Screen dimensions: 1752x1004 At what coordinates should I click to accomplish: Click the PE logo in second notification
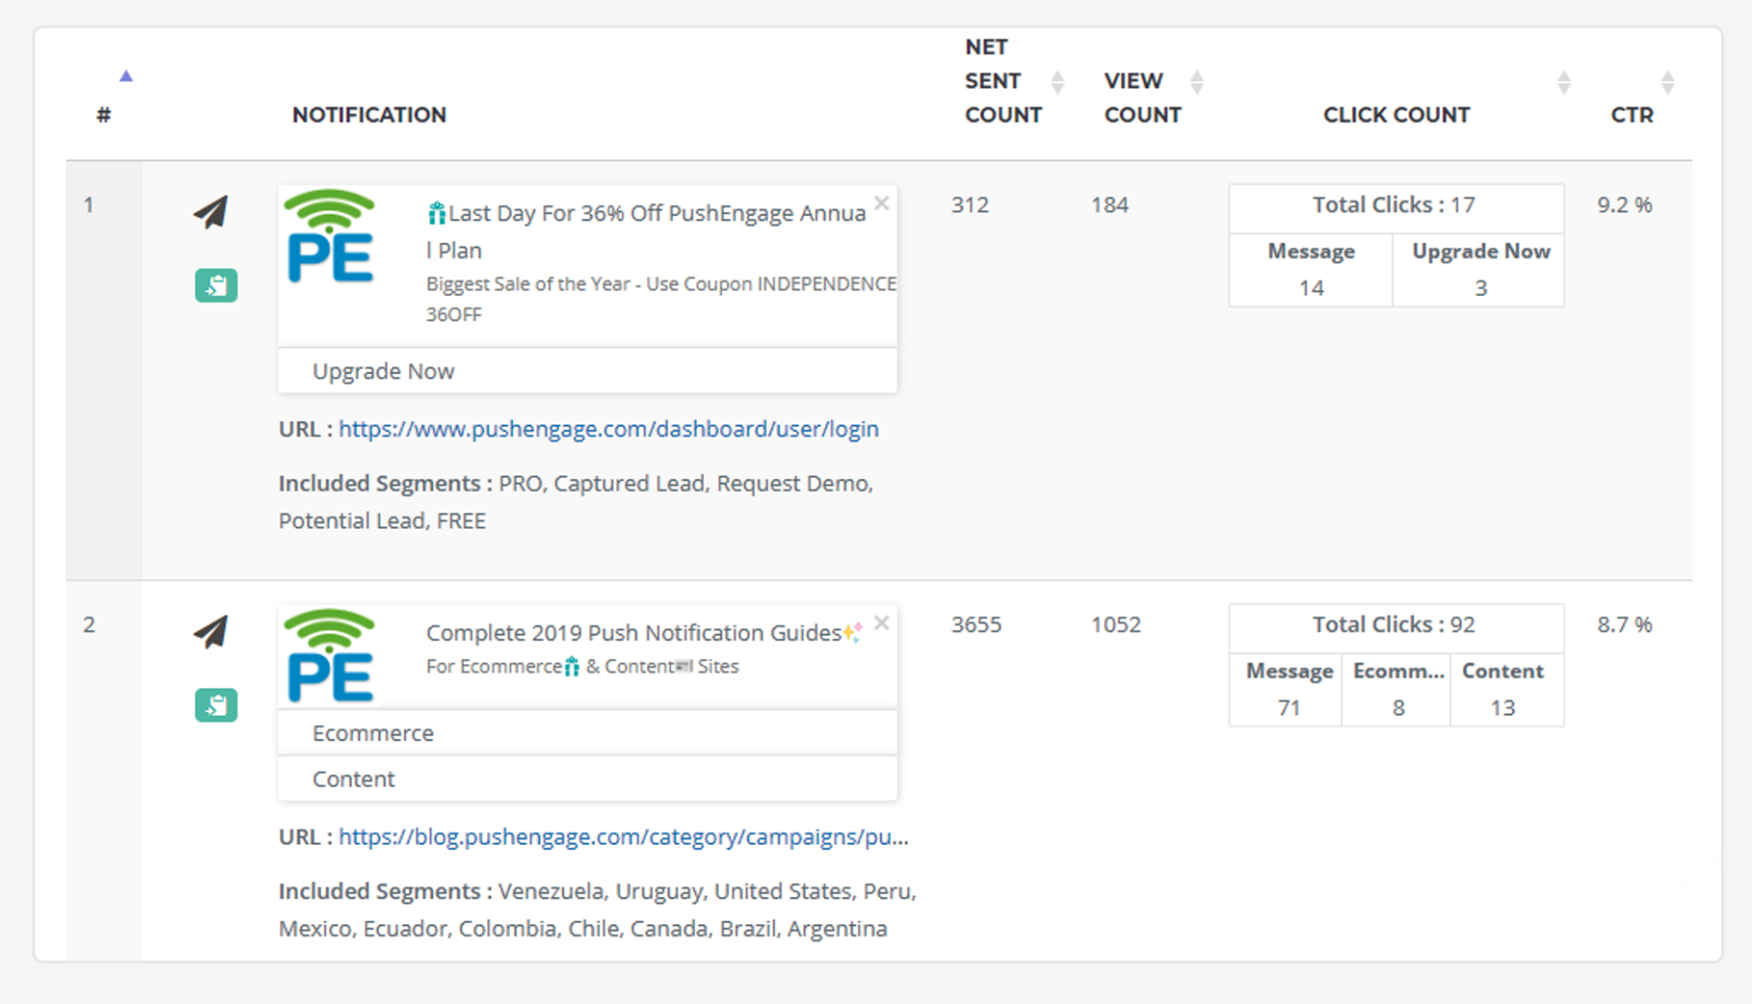[330, 656]
